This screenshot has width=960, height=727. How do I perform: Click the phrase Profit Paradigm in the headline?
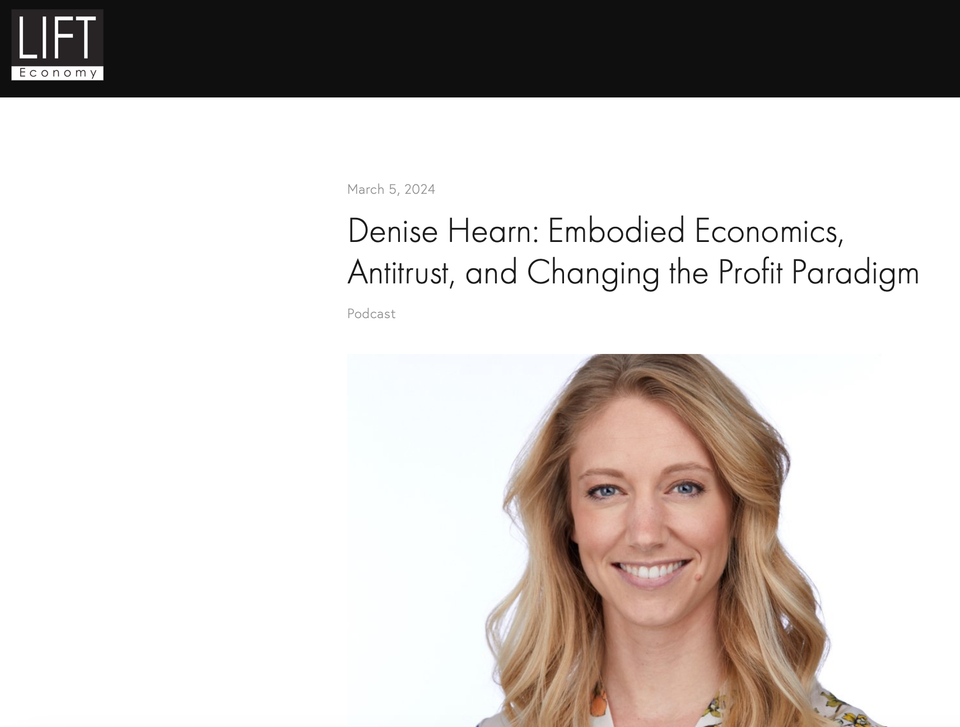(x=819, y=273)
